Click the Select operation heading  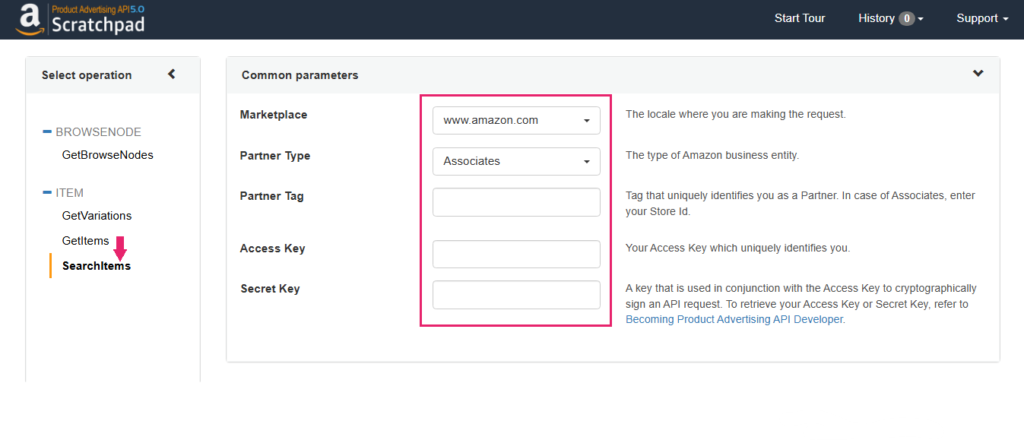click(x=87, y=75)
